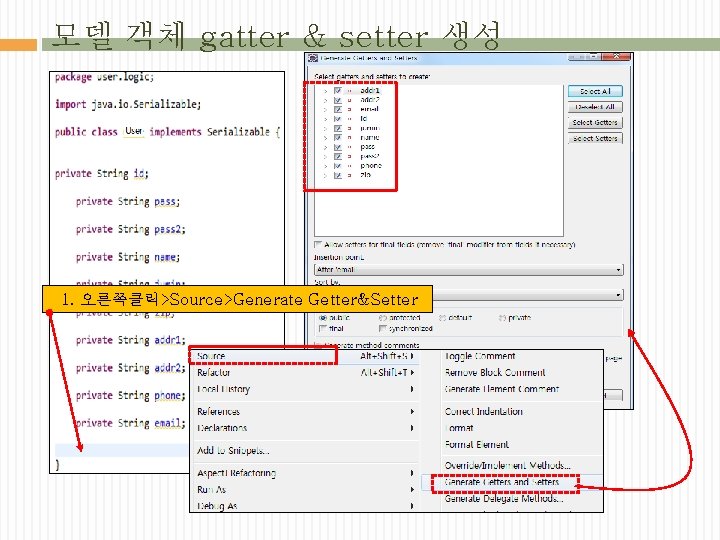Image resolution: width=720 pixels, height=540 pixels.
Task: Click the field icon beside zip
Action: click(x=349, y=175)
